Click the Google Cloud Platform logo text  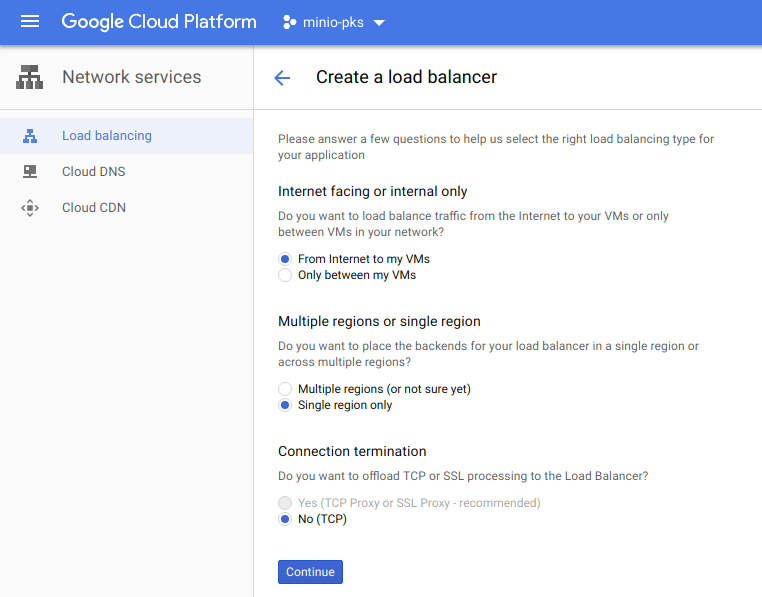click(159, 22)
